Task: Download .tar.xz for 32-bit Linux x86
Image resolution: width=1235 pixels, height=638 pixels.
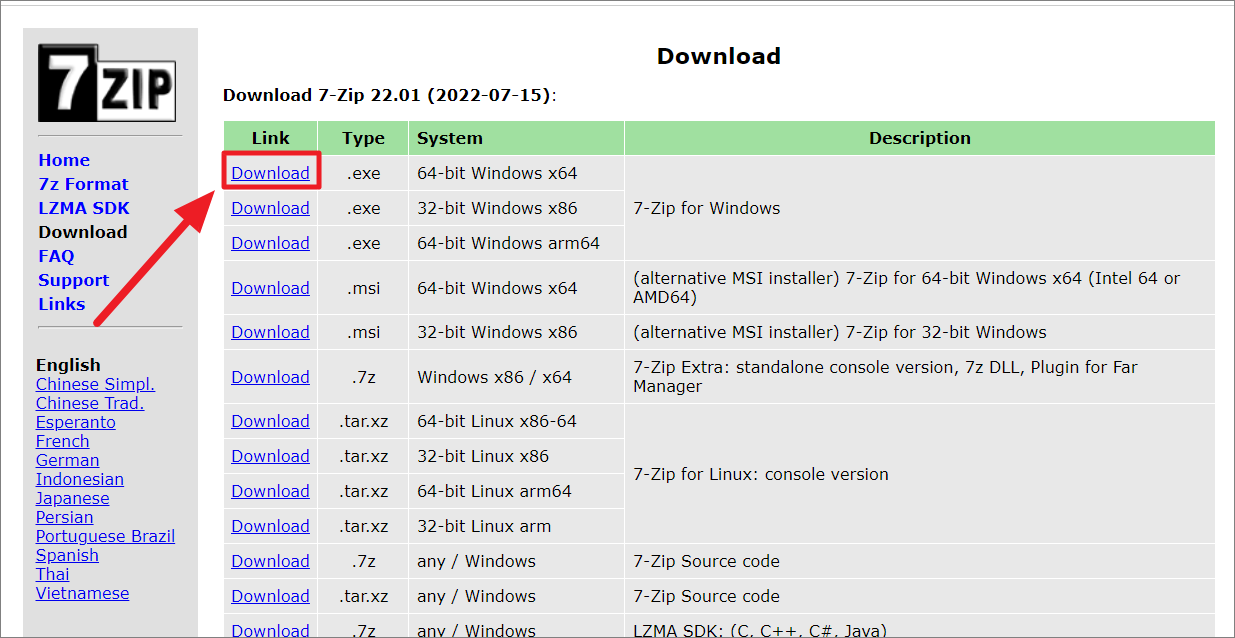Action: click(270, 456)
